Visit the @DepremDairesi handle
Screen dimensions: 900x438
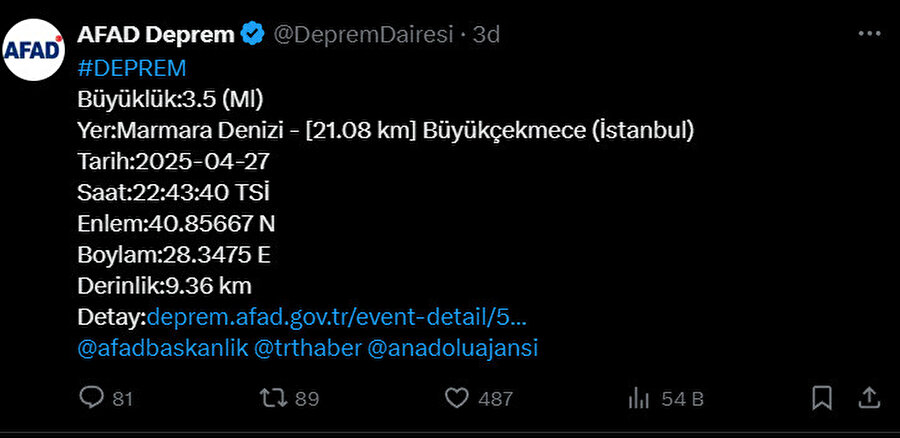click(x=363, y=35)
